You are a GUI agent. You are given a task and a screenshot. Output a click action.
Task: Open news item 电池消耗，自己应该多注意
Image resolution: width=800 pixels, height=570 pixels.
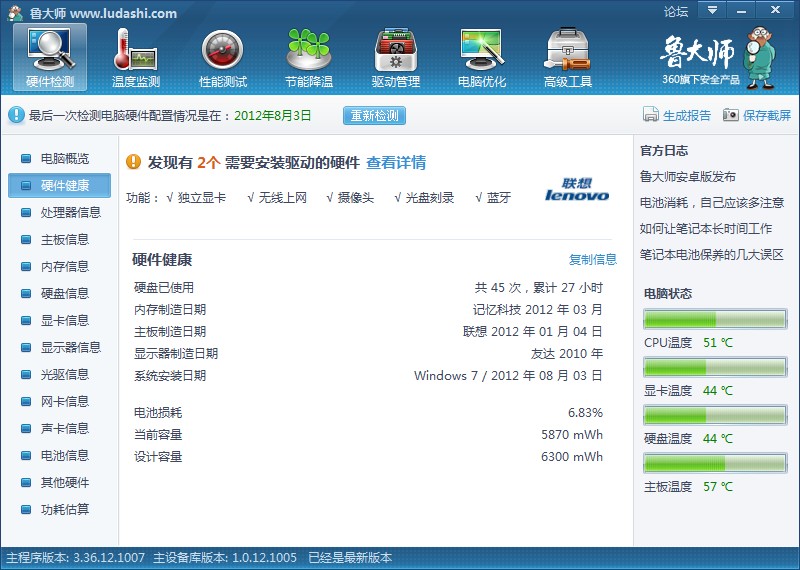pos(712,203)
